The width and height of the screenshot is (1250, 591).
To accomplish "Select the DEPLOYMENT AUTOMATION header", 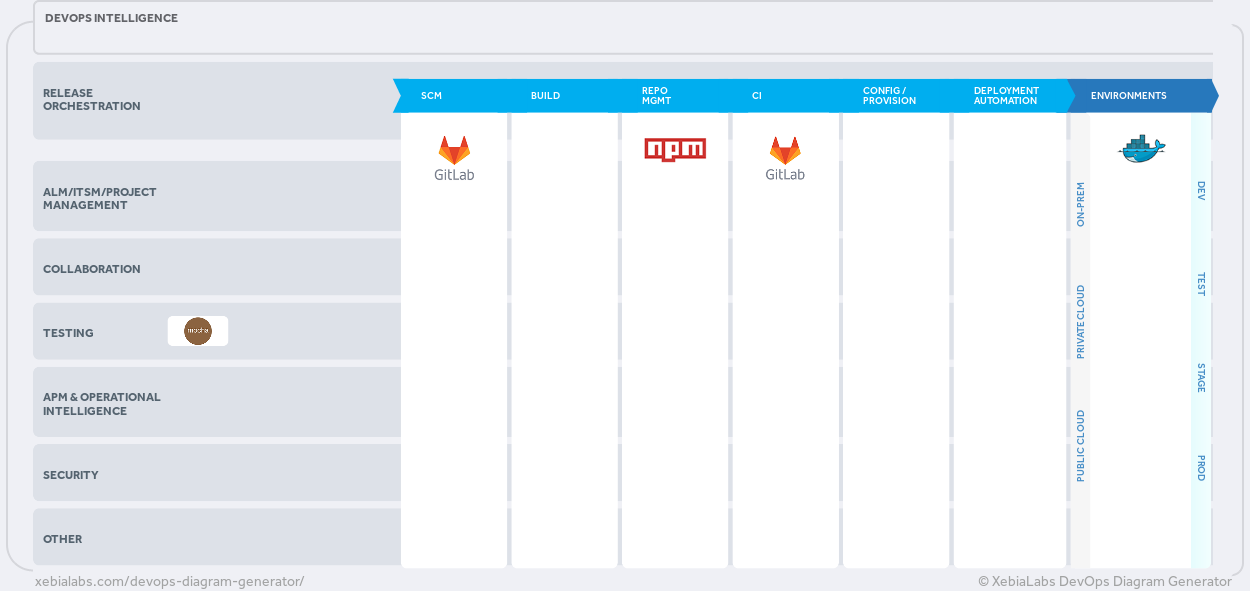I will click(1006, 96).
